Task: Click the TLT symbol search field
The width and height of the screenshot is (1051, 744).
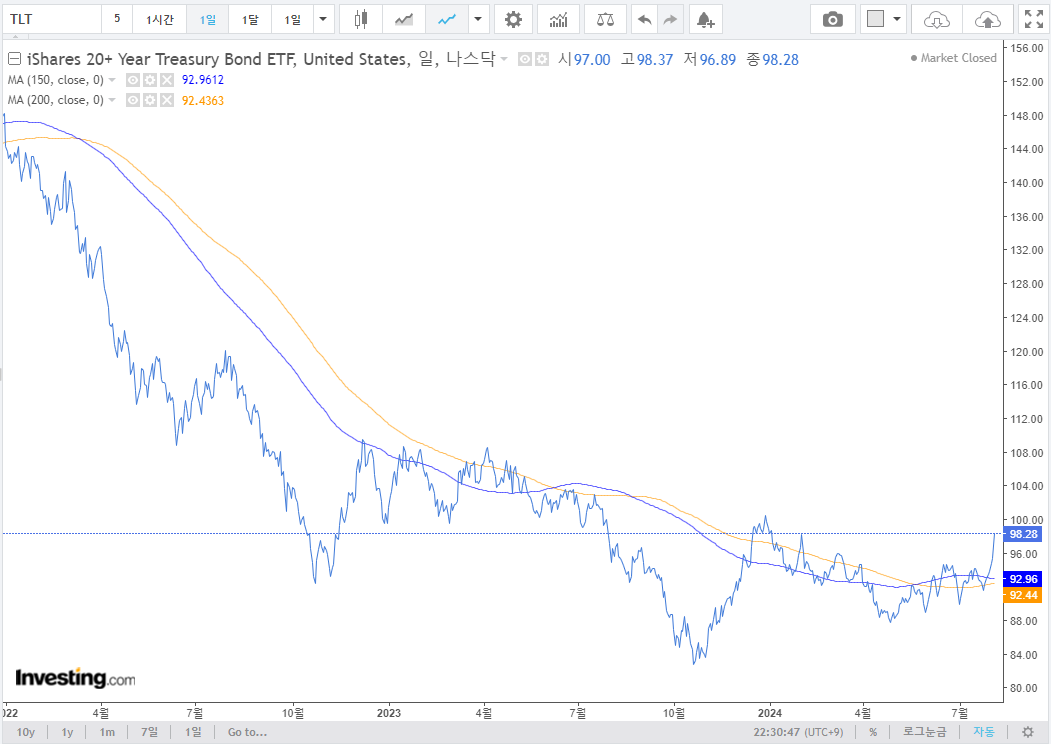Action: coord(51,19)
